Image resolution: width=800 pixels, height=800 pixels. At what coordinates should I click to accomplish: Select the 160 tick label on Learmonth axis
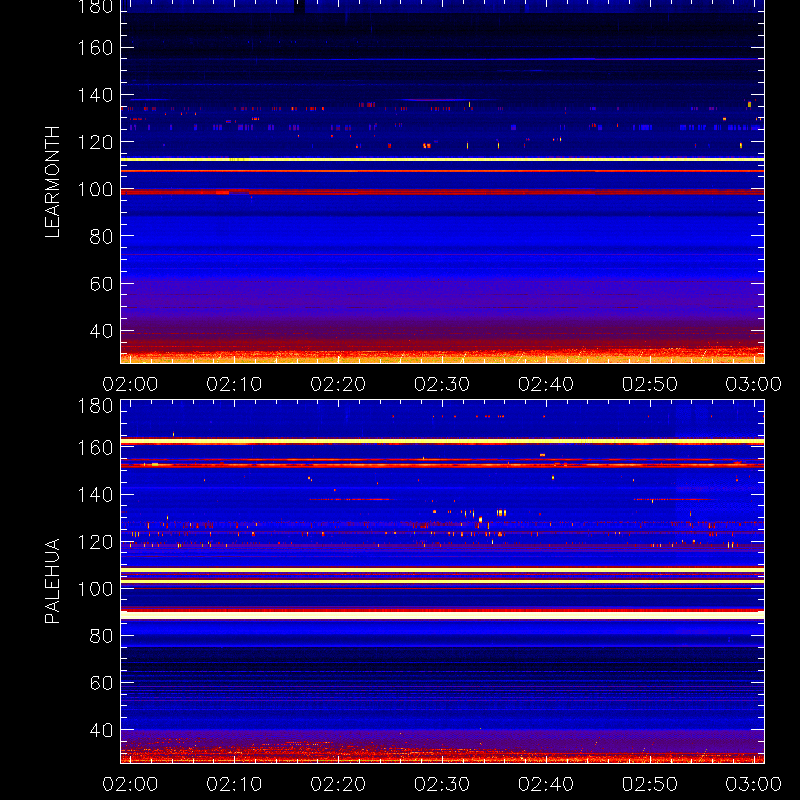pos(95,48)
